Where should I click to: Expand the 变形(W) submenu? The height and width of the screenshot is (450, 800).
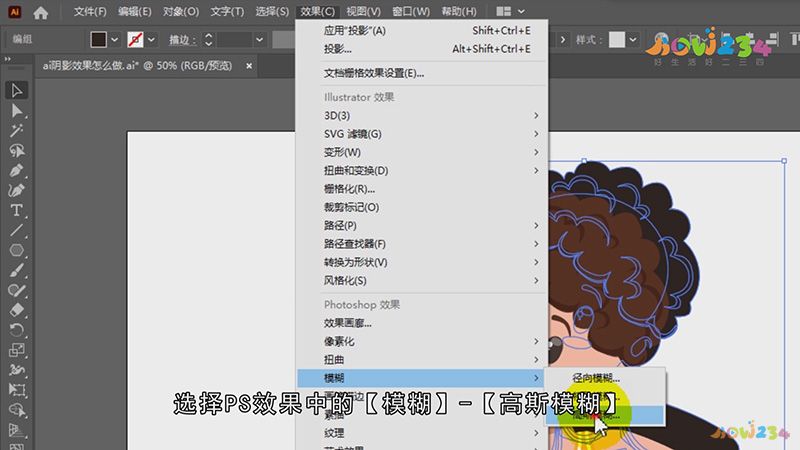(422, 153)
